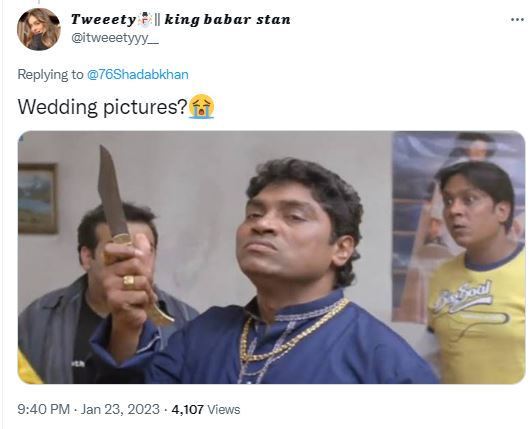
Task: Click the Wedding pictures? tweet text
Action: (x=102, y=107)
